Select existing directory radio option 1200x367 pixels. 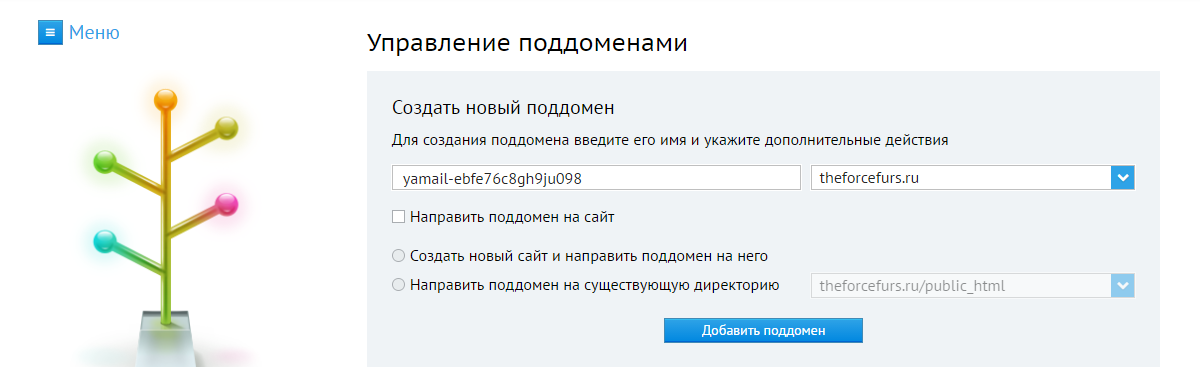point(399,285)
